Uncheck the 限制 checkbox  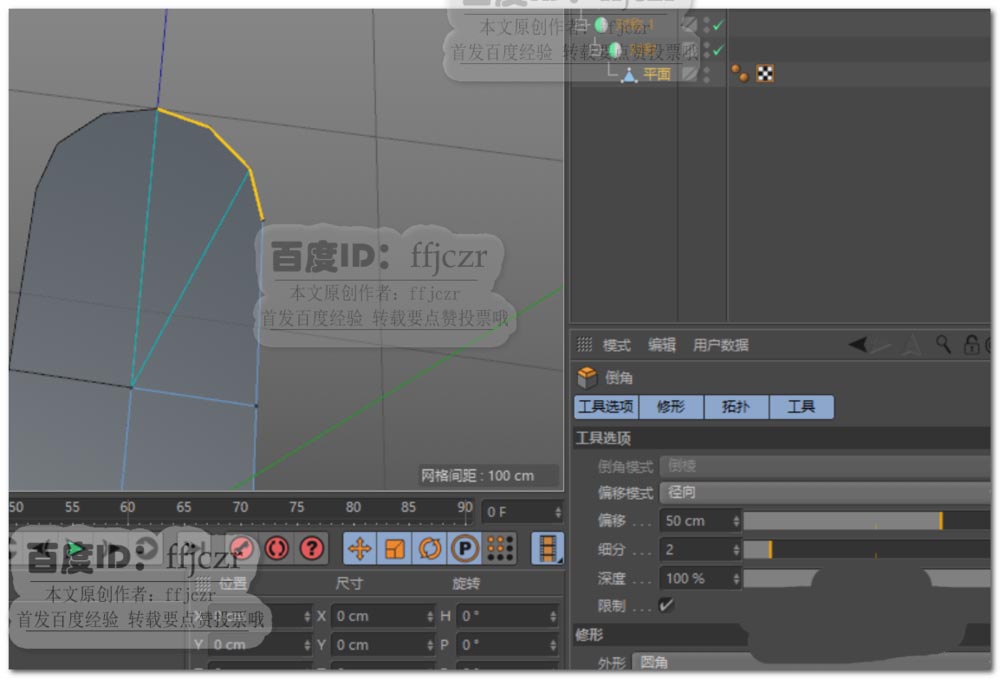point(666,605)
